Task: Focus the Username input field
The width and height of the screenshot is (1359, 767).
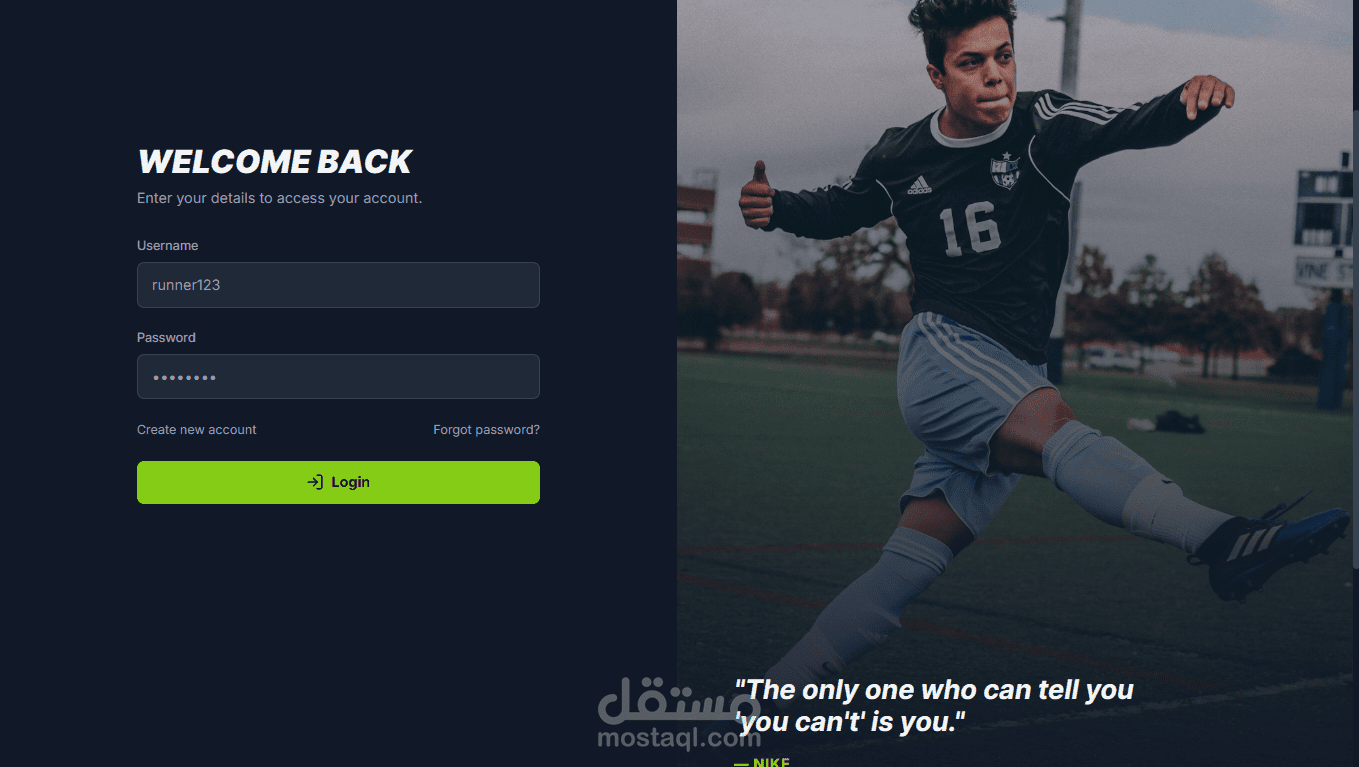Action: click(x=338, y=285)
